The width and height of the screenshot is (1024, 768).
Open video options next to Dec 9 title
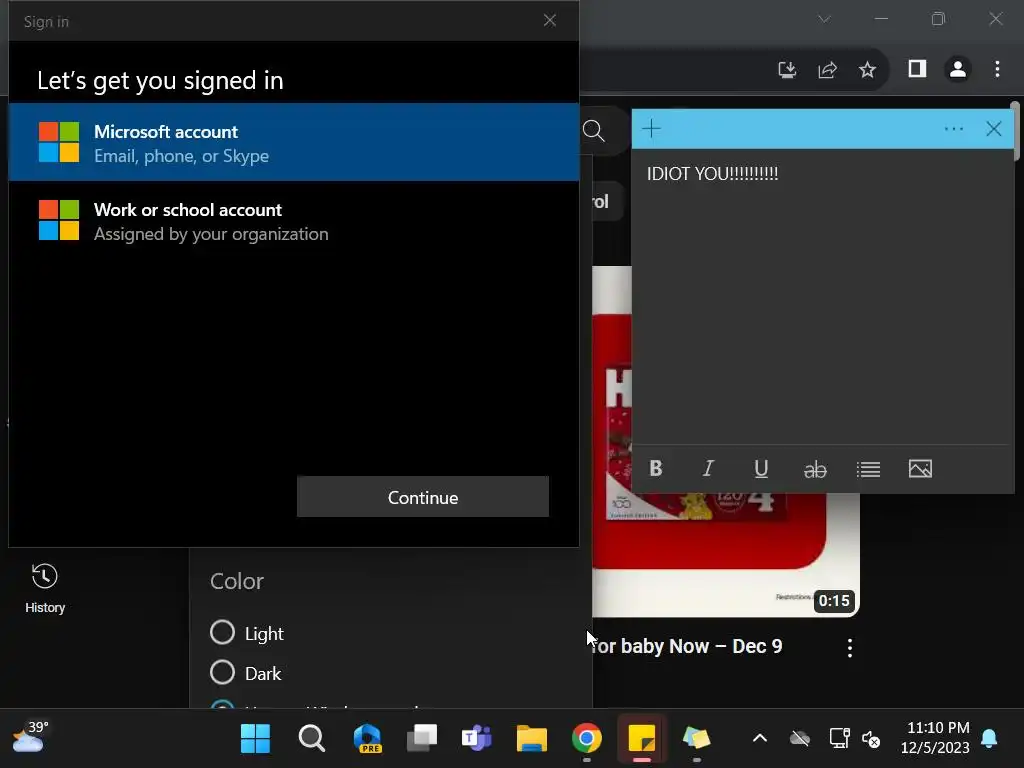coord(850,648)
